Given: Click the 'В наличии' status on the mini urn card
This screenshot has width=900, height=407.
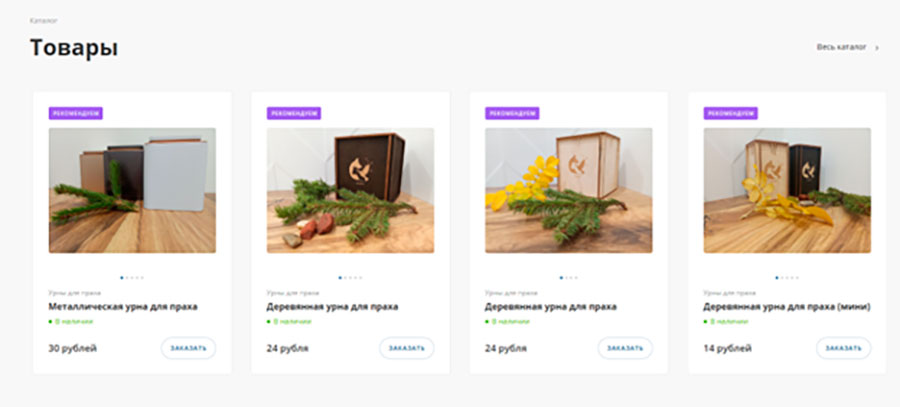Looking at the screenshot, I should point(729,321).
